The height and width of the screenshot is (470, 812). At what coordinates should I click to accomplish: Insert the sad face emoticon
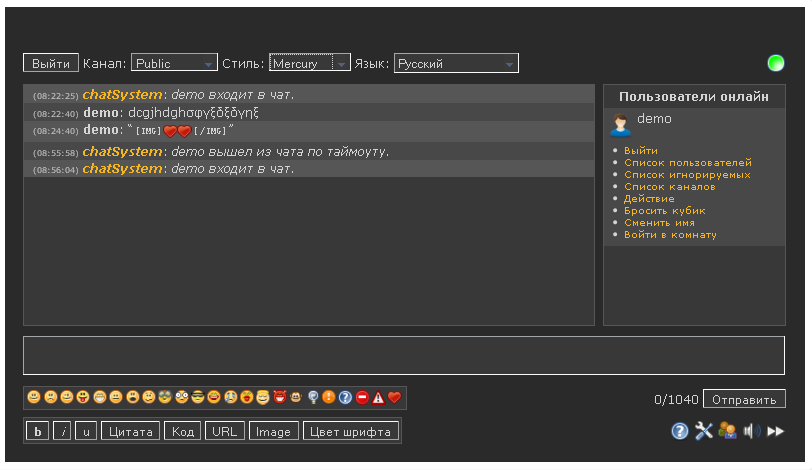click(x=50, y=397)
